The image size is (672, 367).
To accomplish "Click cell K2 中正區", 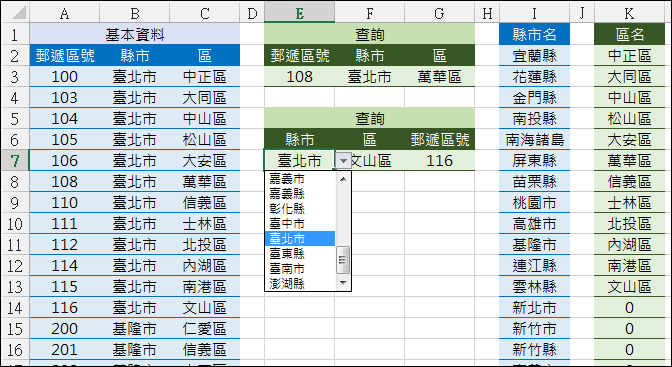I will (x=629, y=55).
